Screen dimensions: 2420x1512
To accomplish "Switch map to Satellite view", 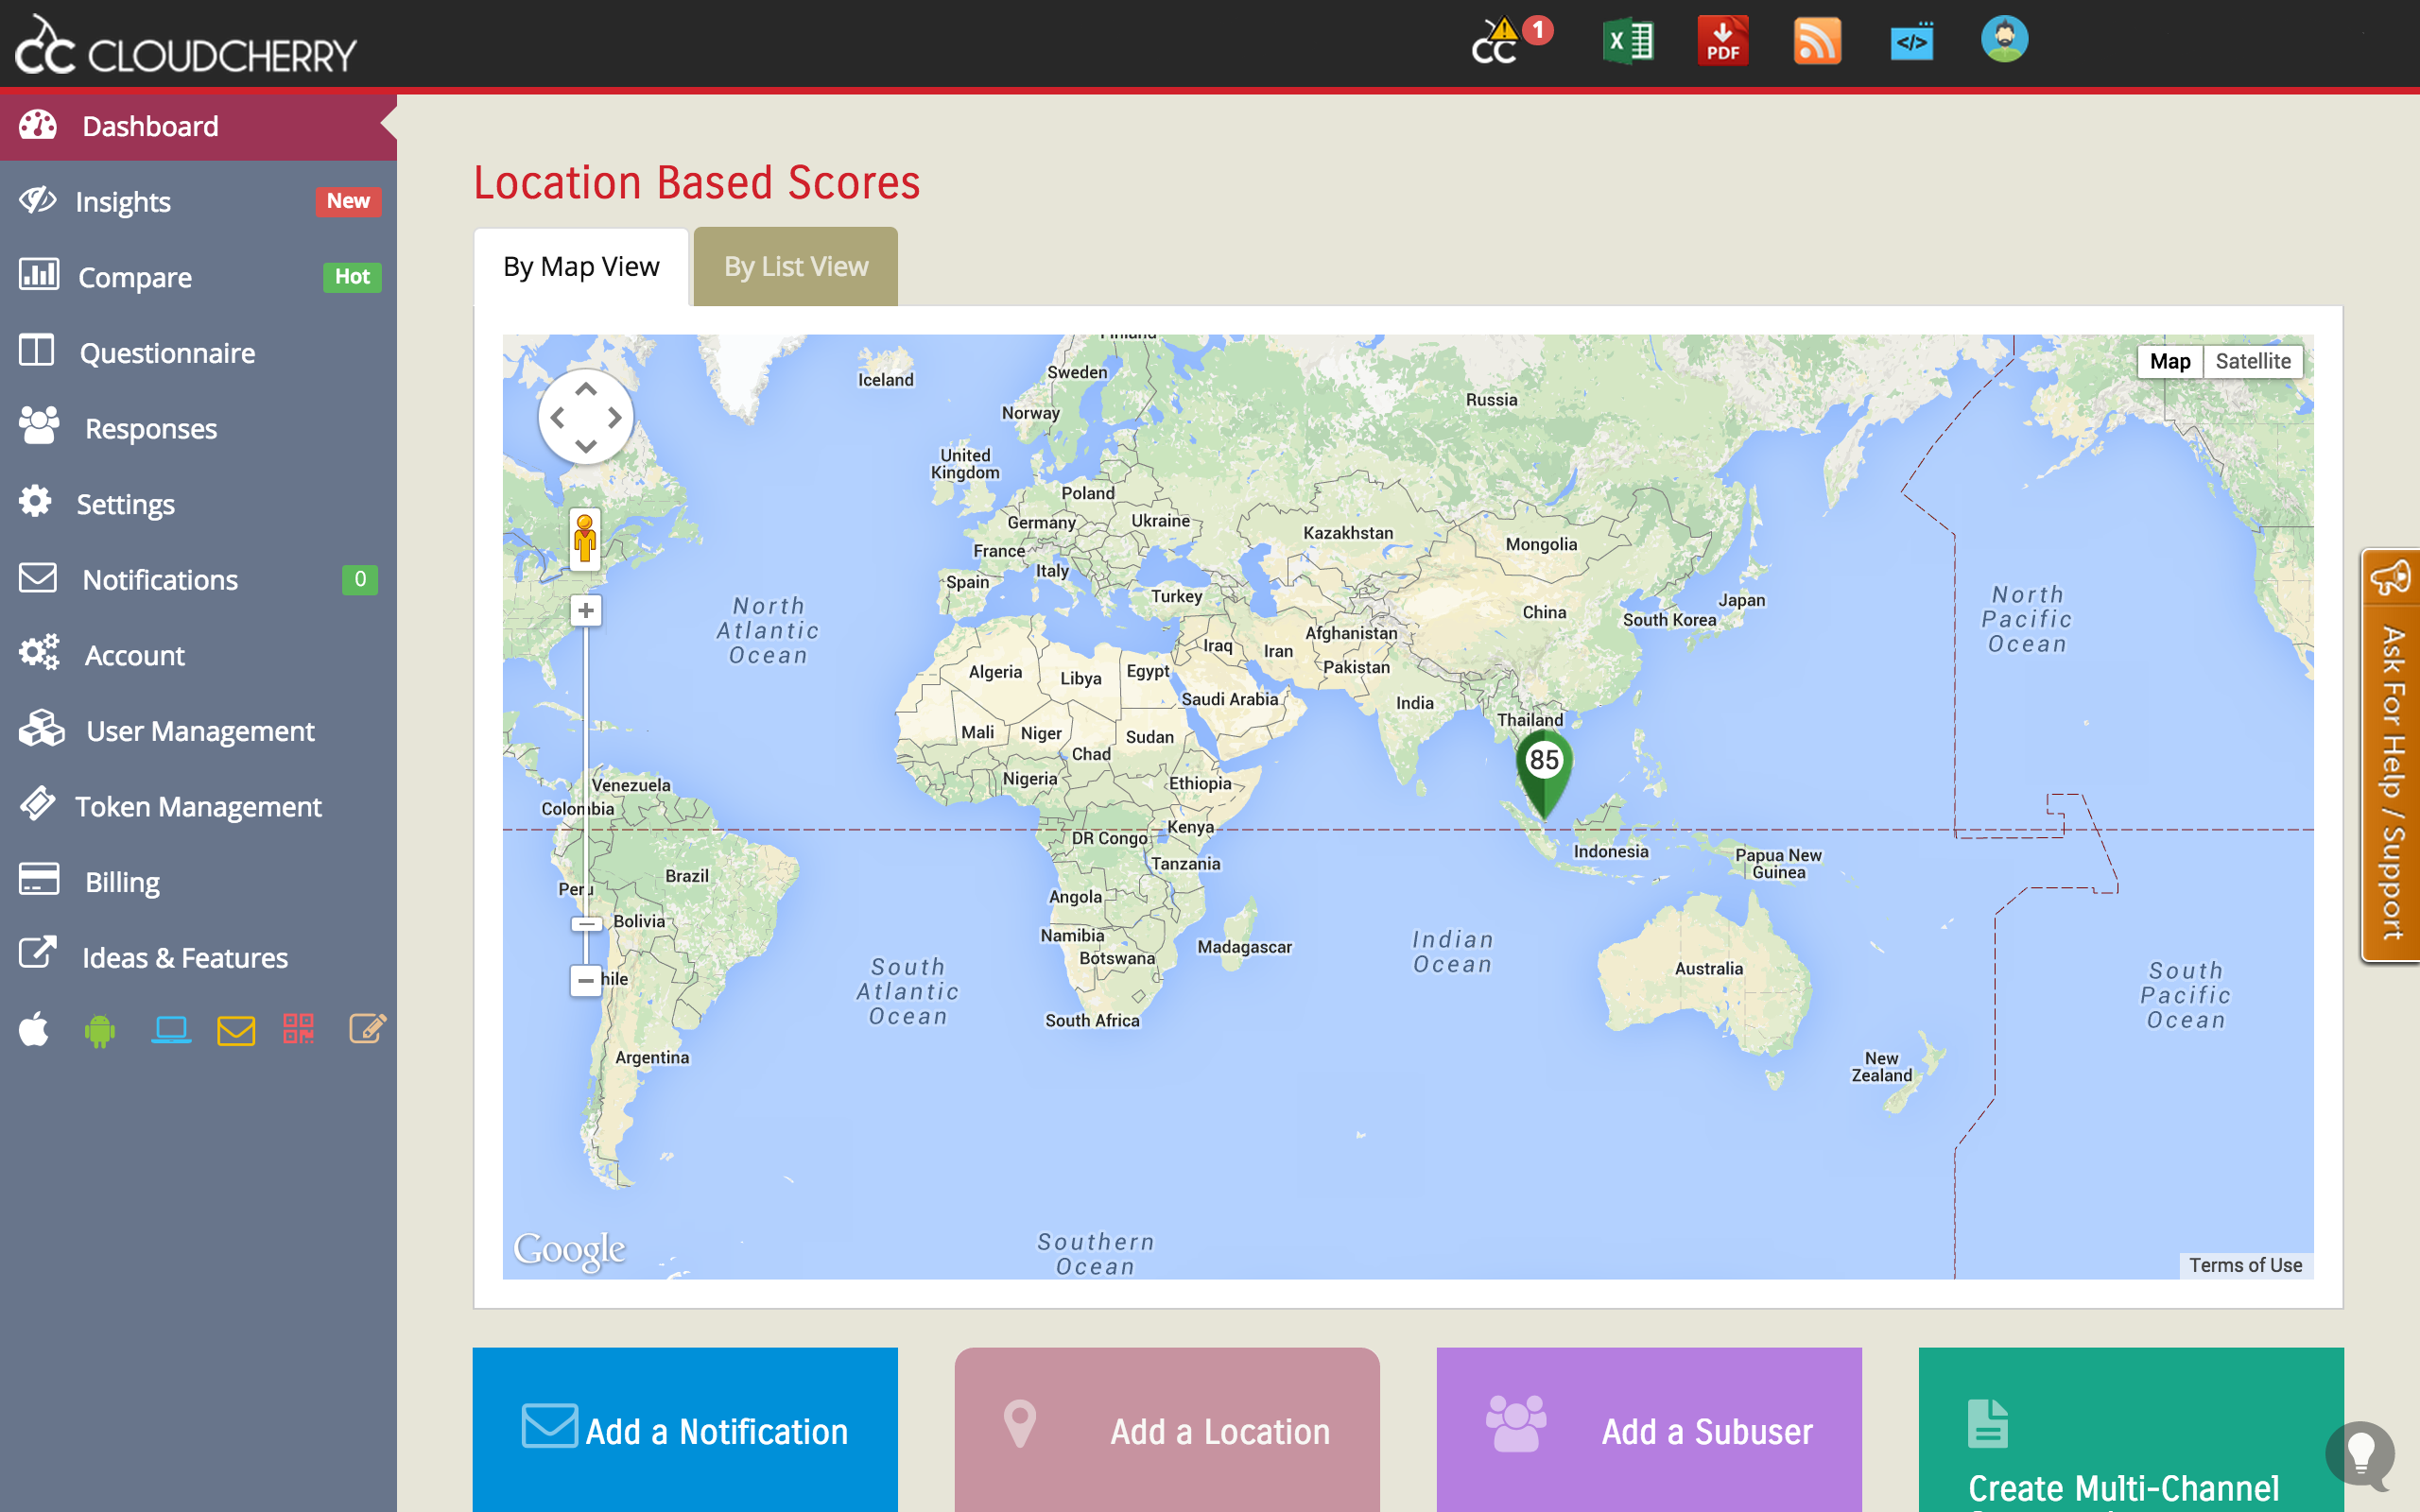I will click(2252, 361).
